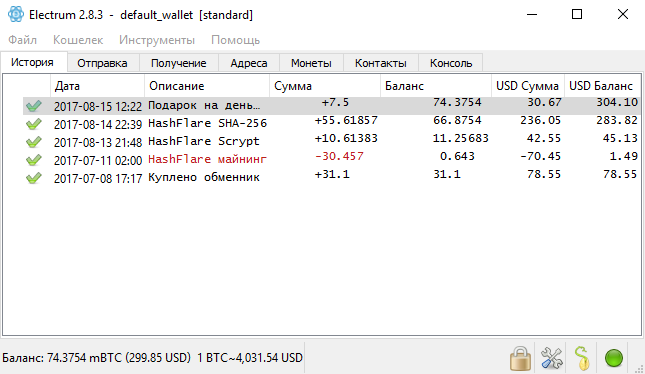The width and height of the screenshot is (645, 374).
Task: Select the date 2017-07-08 17:17
Action: (98, 179)
